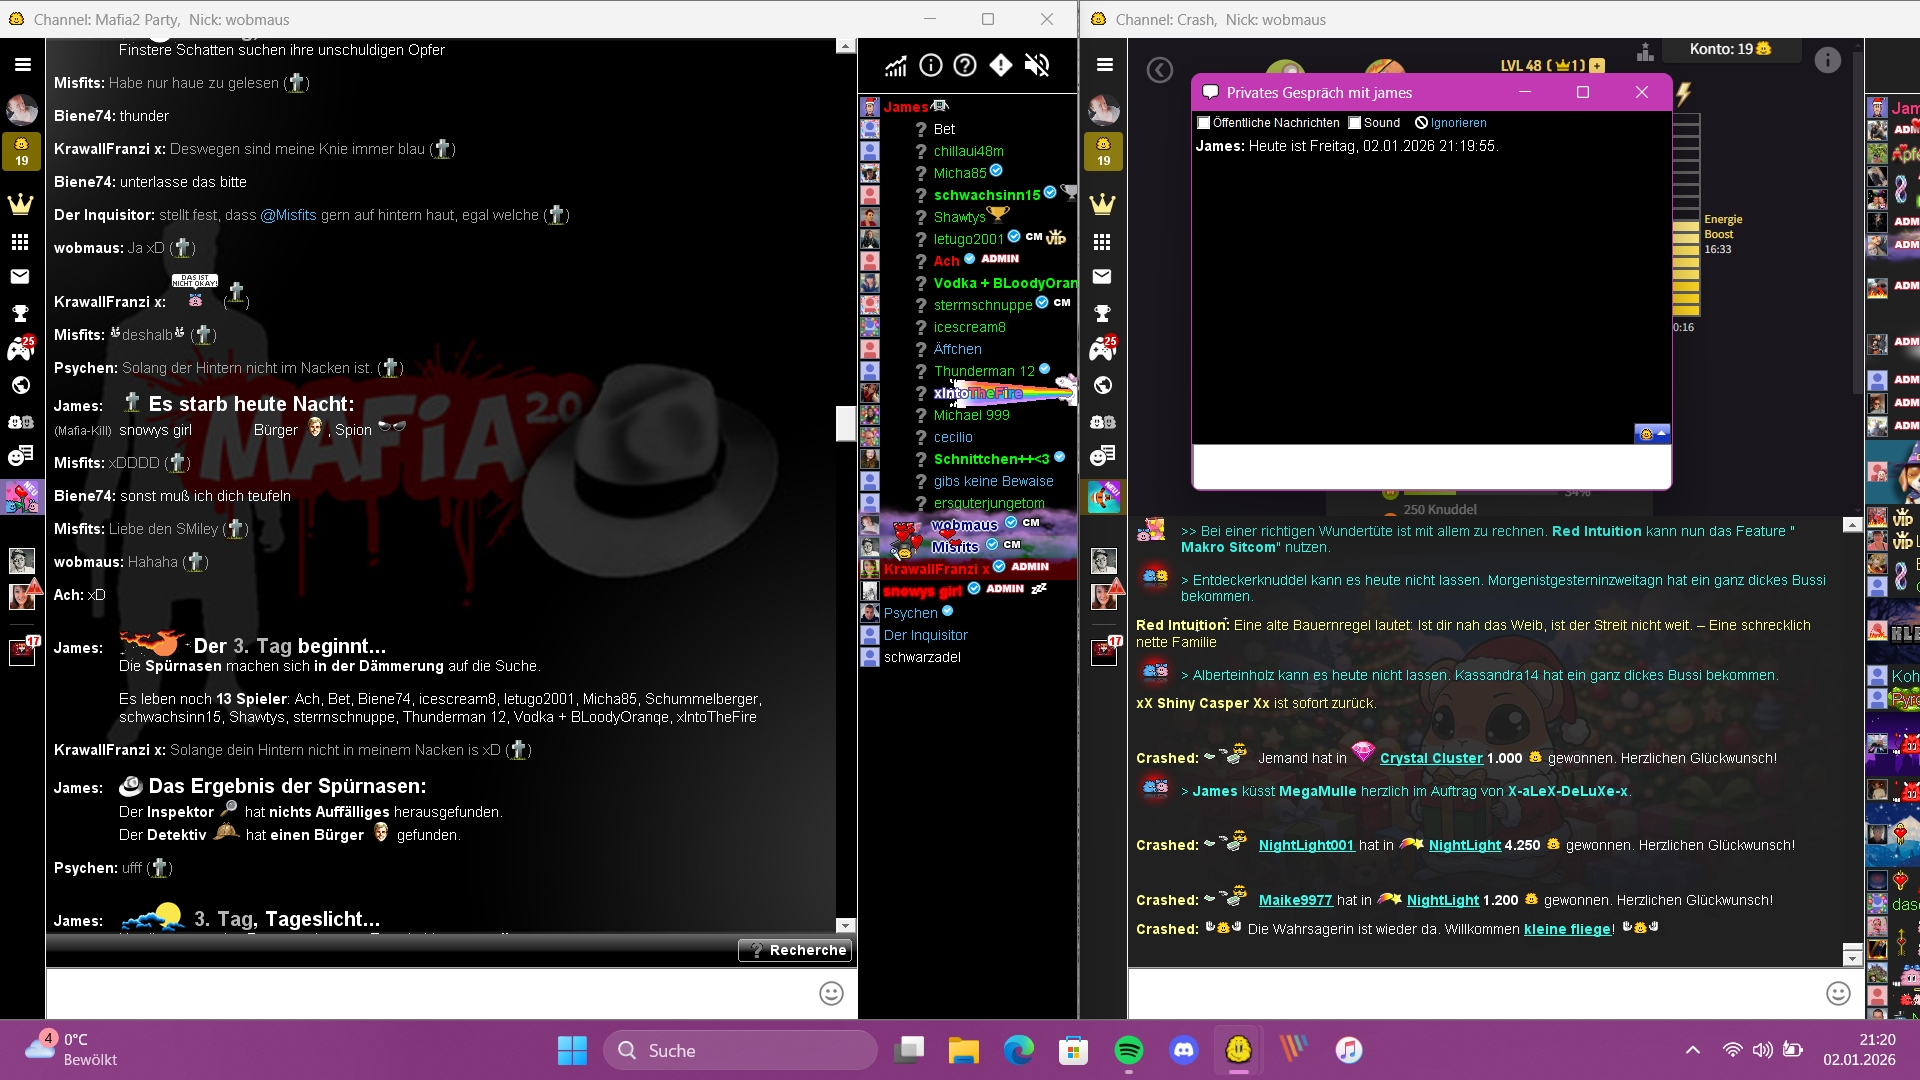The image size is (1920, 1080).
Task: Click the crown icon in the left sidebar
Action: pyautogui.click(x=20, y=205)
